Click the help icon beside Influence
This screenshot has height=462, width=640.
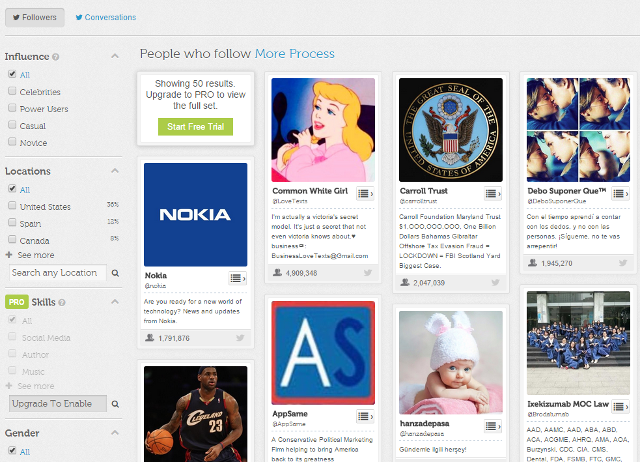55,57
